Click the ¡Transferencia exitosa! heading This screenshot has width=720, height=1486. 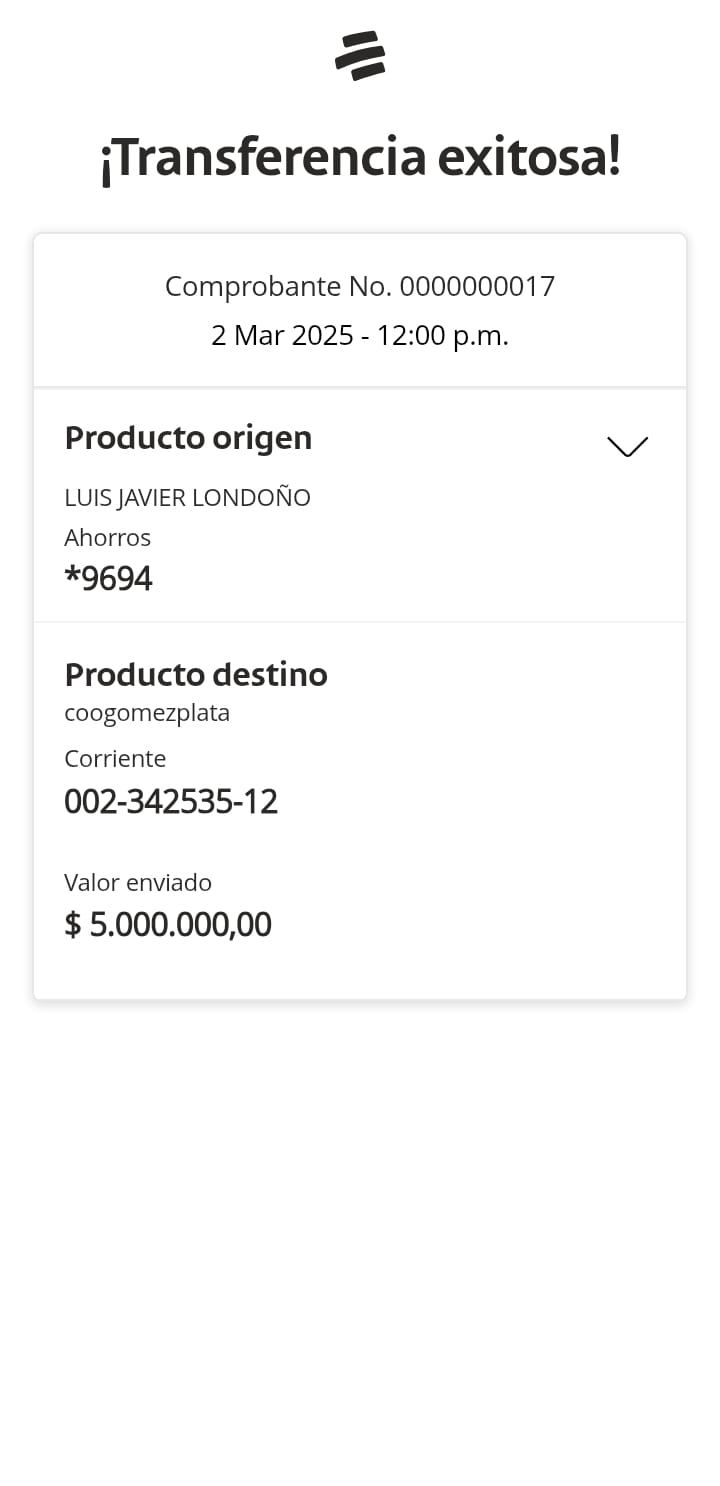(x=360, y=157)
